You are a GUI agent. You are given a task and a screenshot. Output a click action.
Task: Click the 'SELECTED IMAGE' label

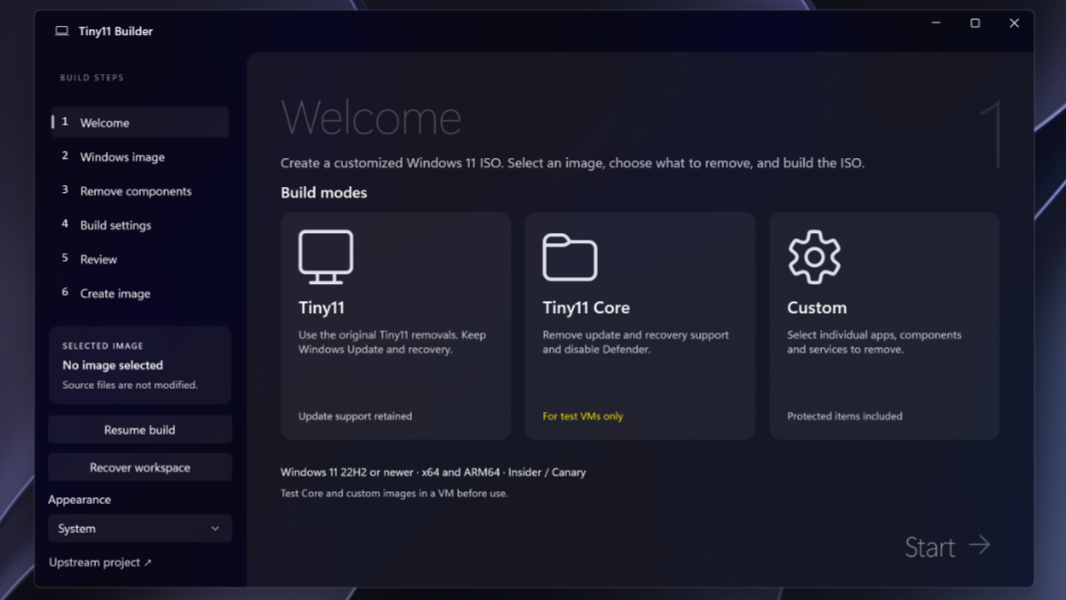(x=103, y=346)
